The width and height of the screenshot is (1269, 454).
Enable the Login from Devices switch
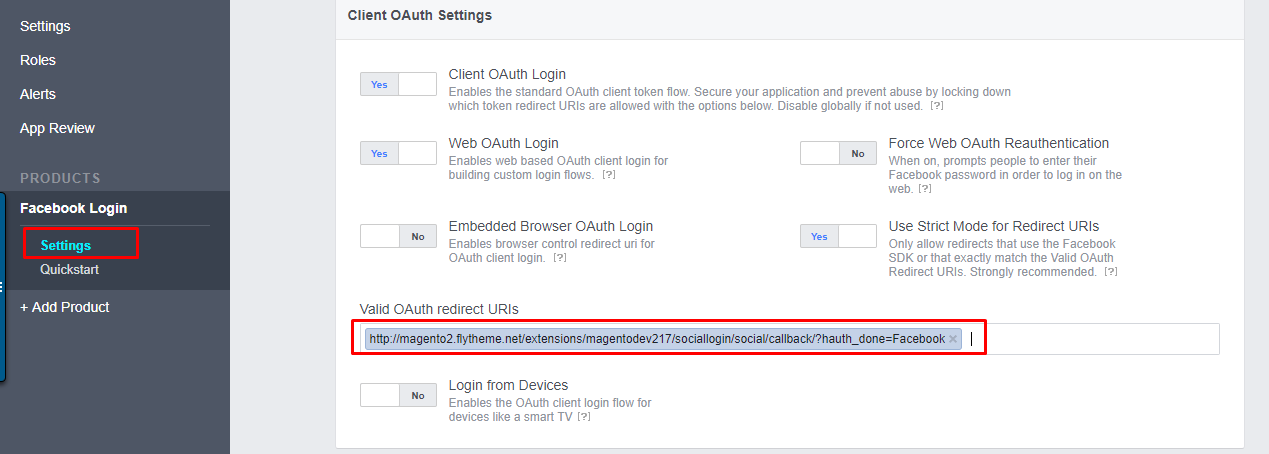coord(398,395)
